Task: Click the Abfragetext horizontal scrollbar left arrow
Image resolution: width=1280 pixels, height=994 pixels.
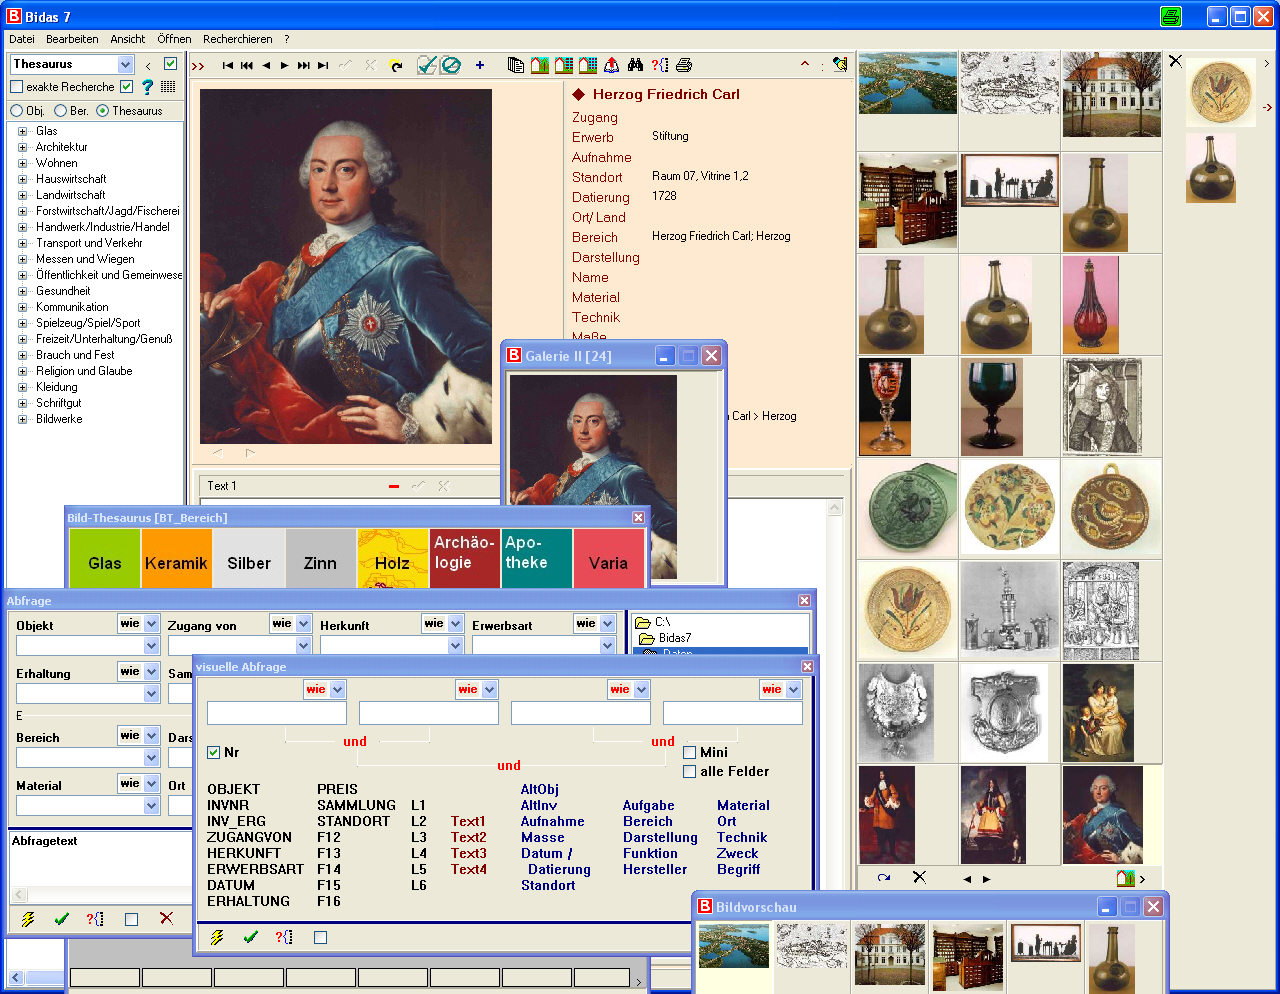Action: click(x=18, y=894)
